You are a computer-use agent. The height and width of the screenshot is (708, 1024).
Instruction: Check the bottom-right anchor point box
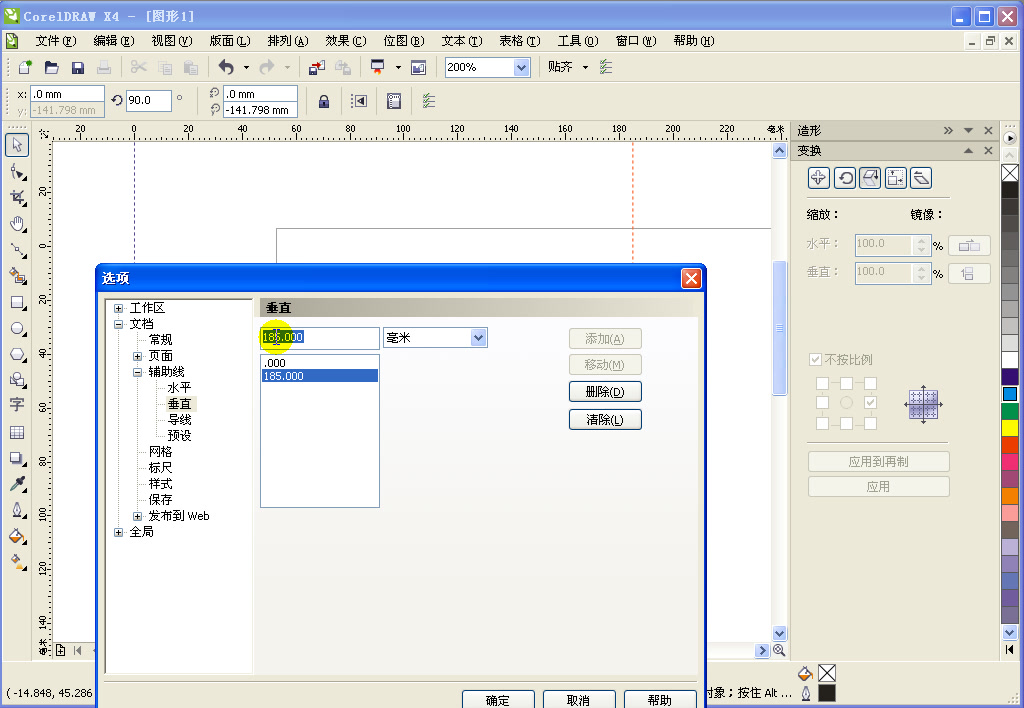pyautogui.click(x=871, y=423)
